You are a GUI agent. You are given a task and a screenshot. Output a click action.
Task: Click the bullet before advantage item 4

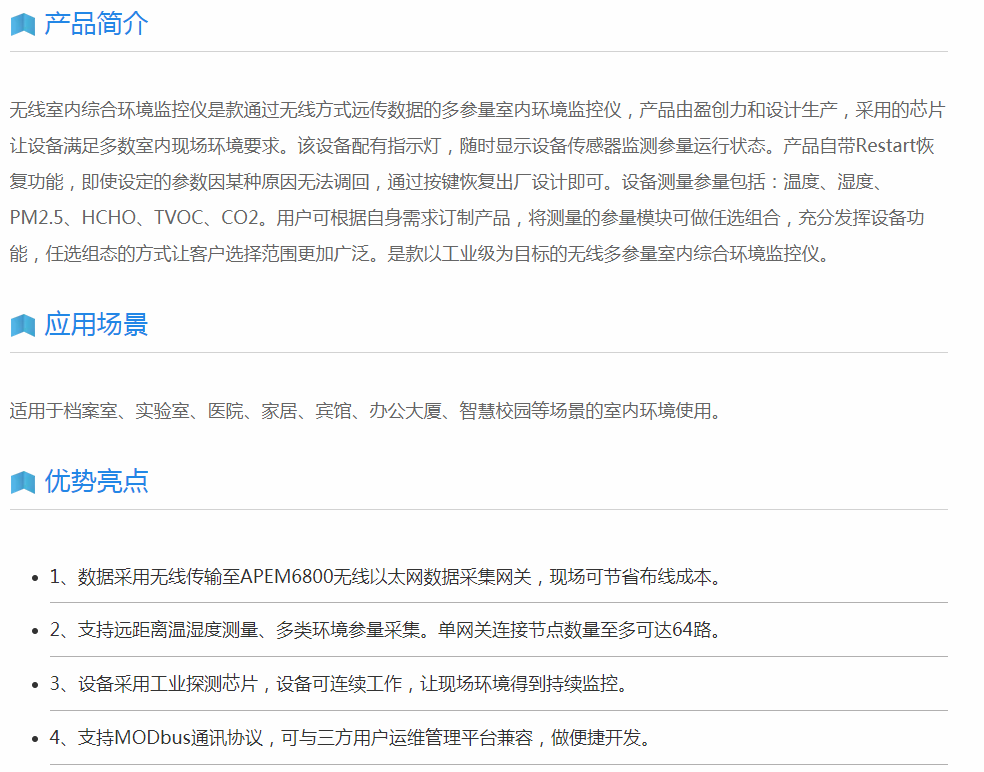click(36, 740)
